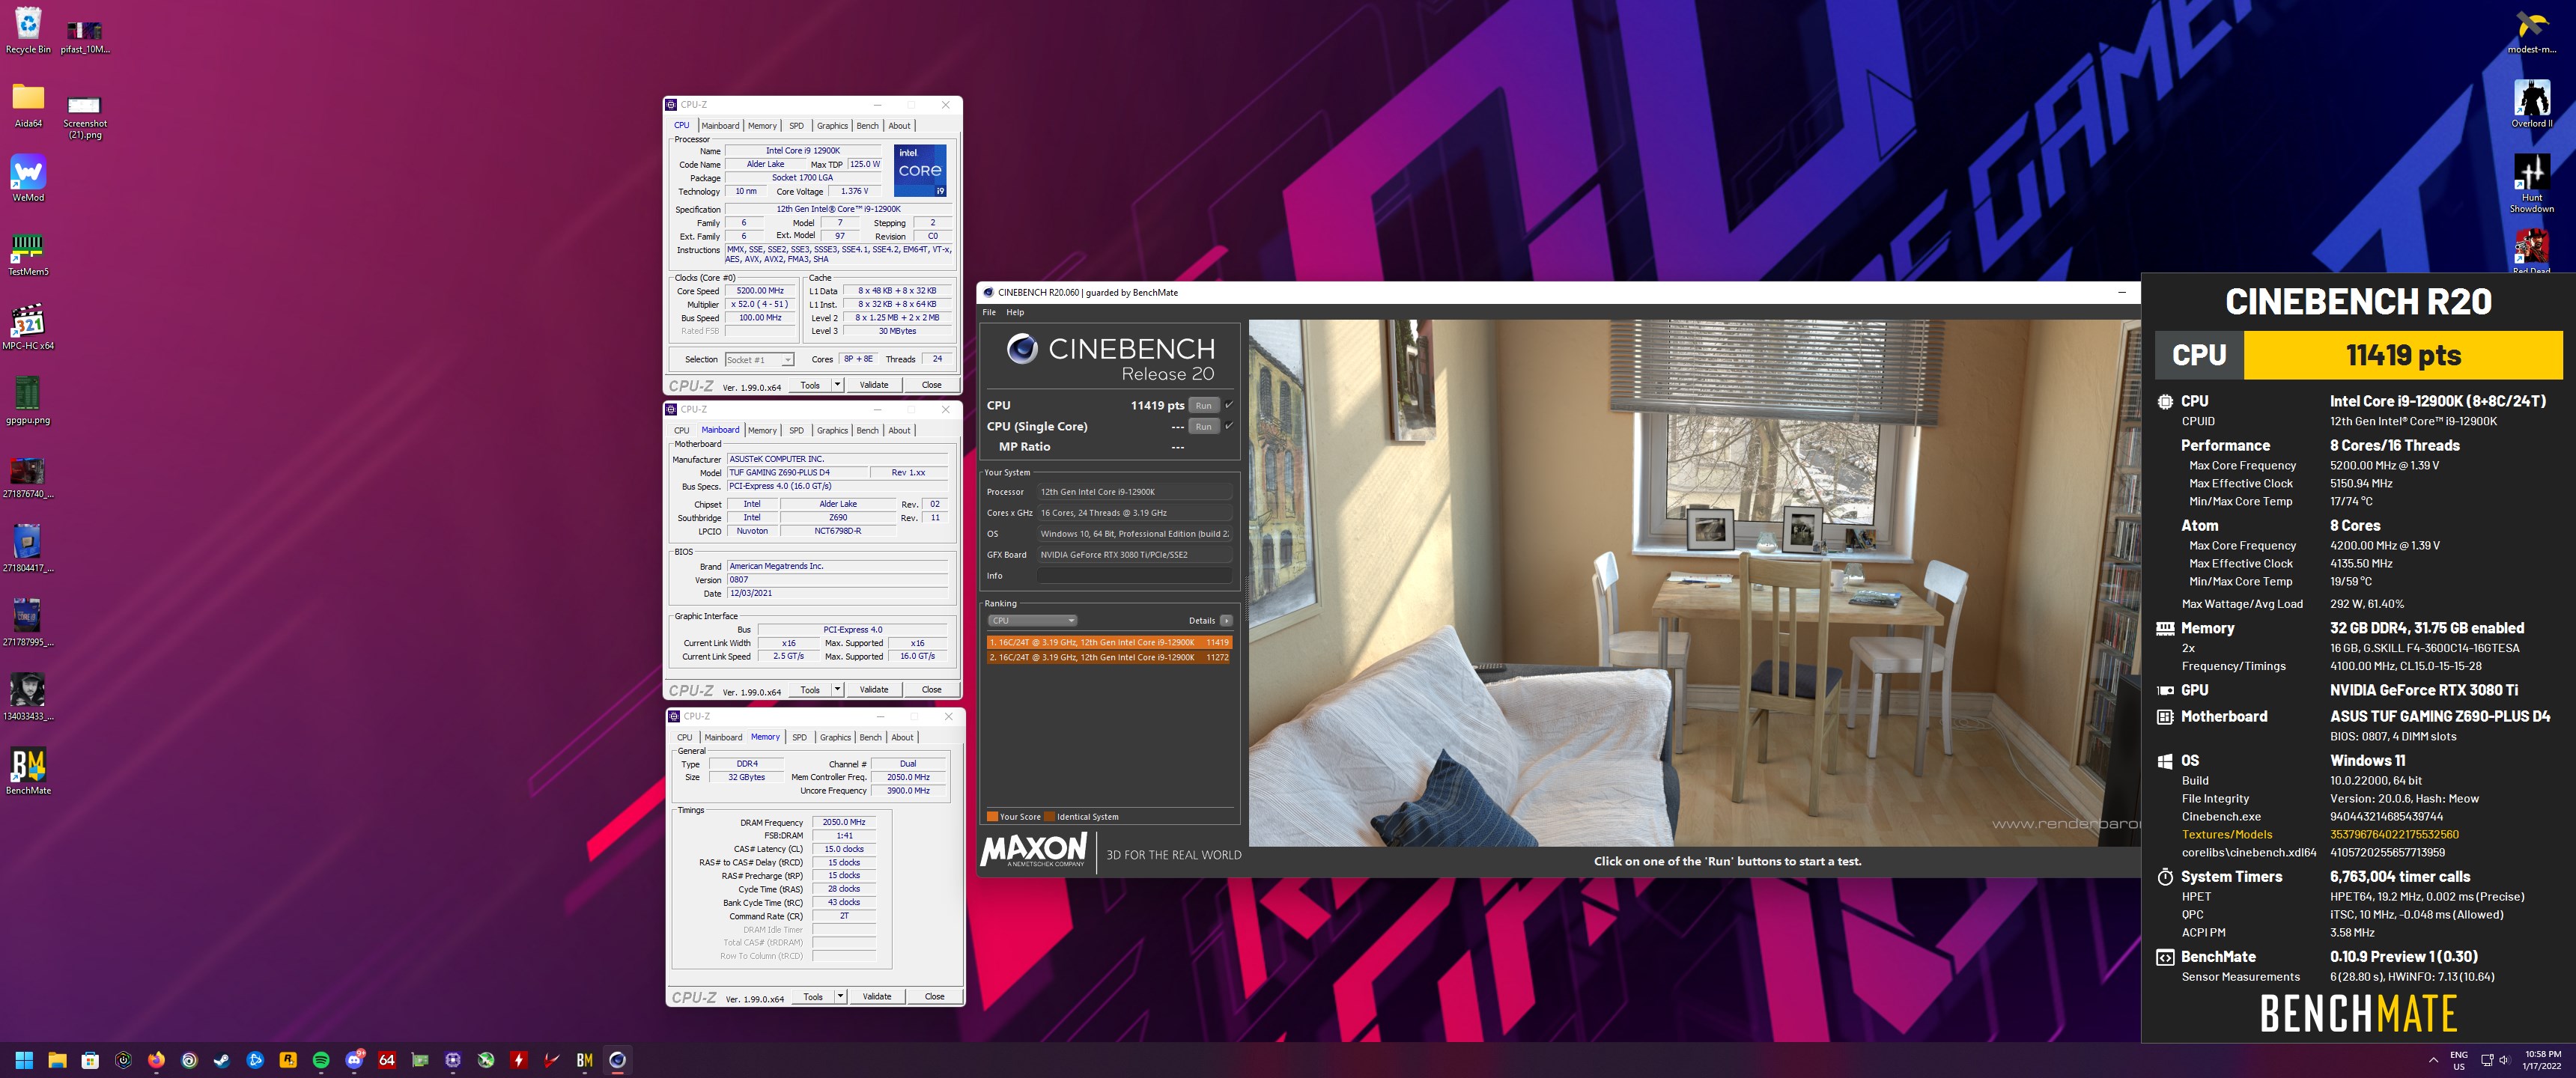The height and width of the screenshot is (1078, 2576).
Task: Click the Intel Core logo in CPU-Z
Action: coord(920,171)
